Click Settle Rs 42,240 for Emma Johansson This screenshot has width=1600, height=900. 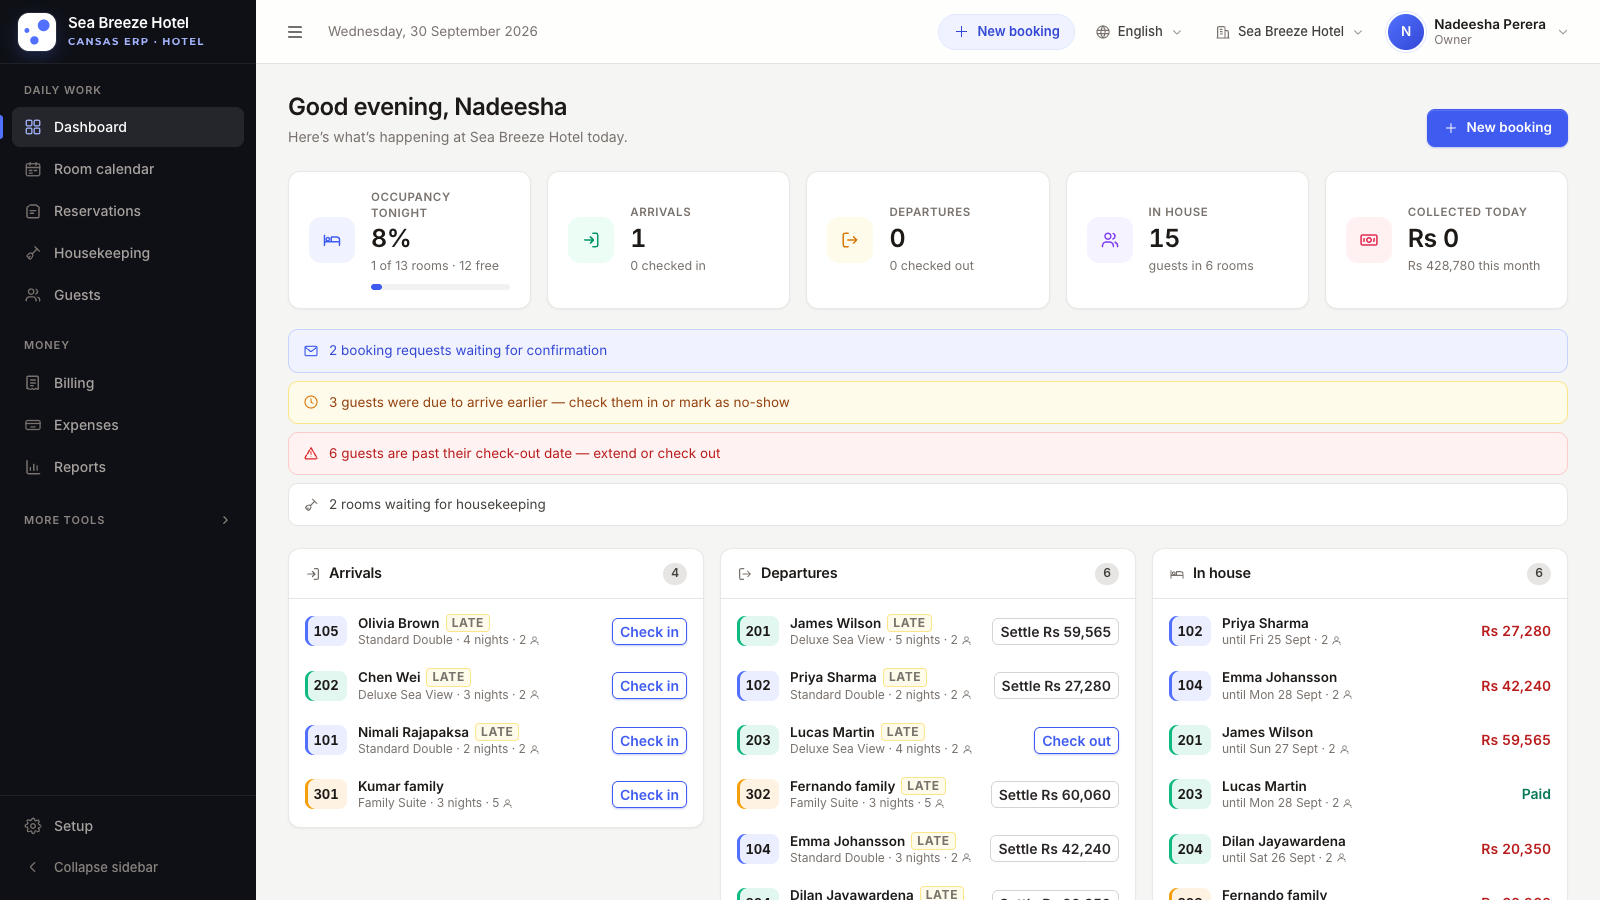(x=1054, y=849)
